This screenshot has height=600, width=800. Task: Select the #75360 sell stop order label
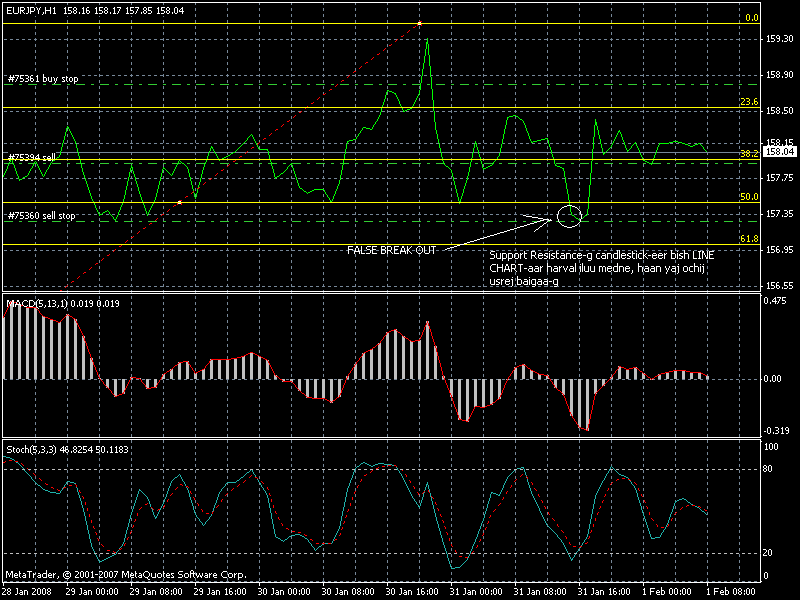(41, 215)
